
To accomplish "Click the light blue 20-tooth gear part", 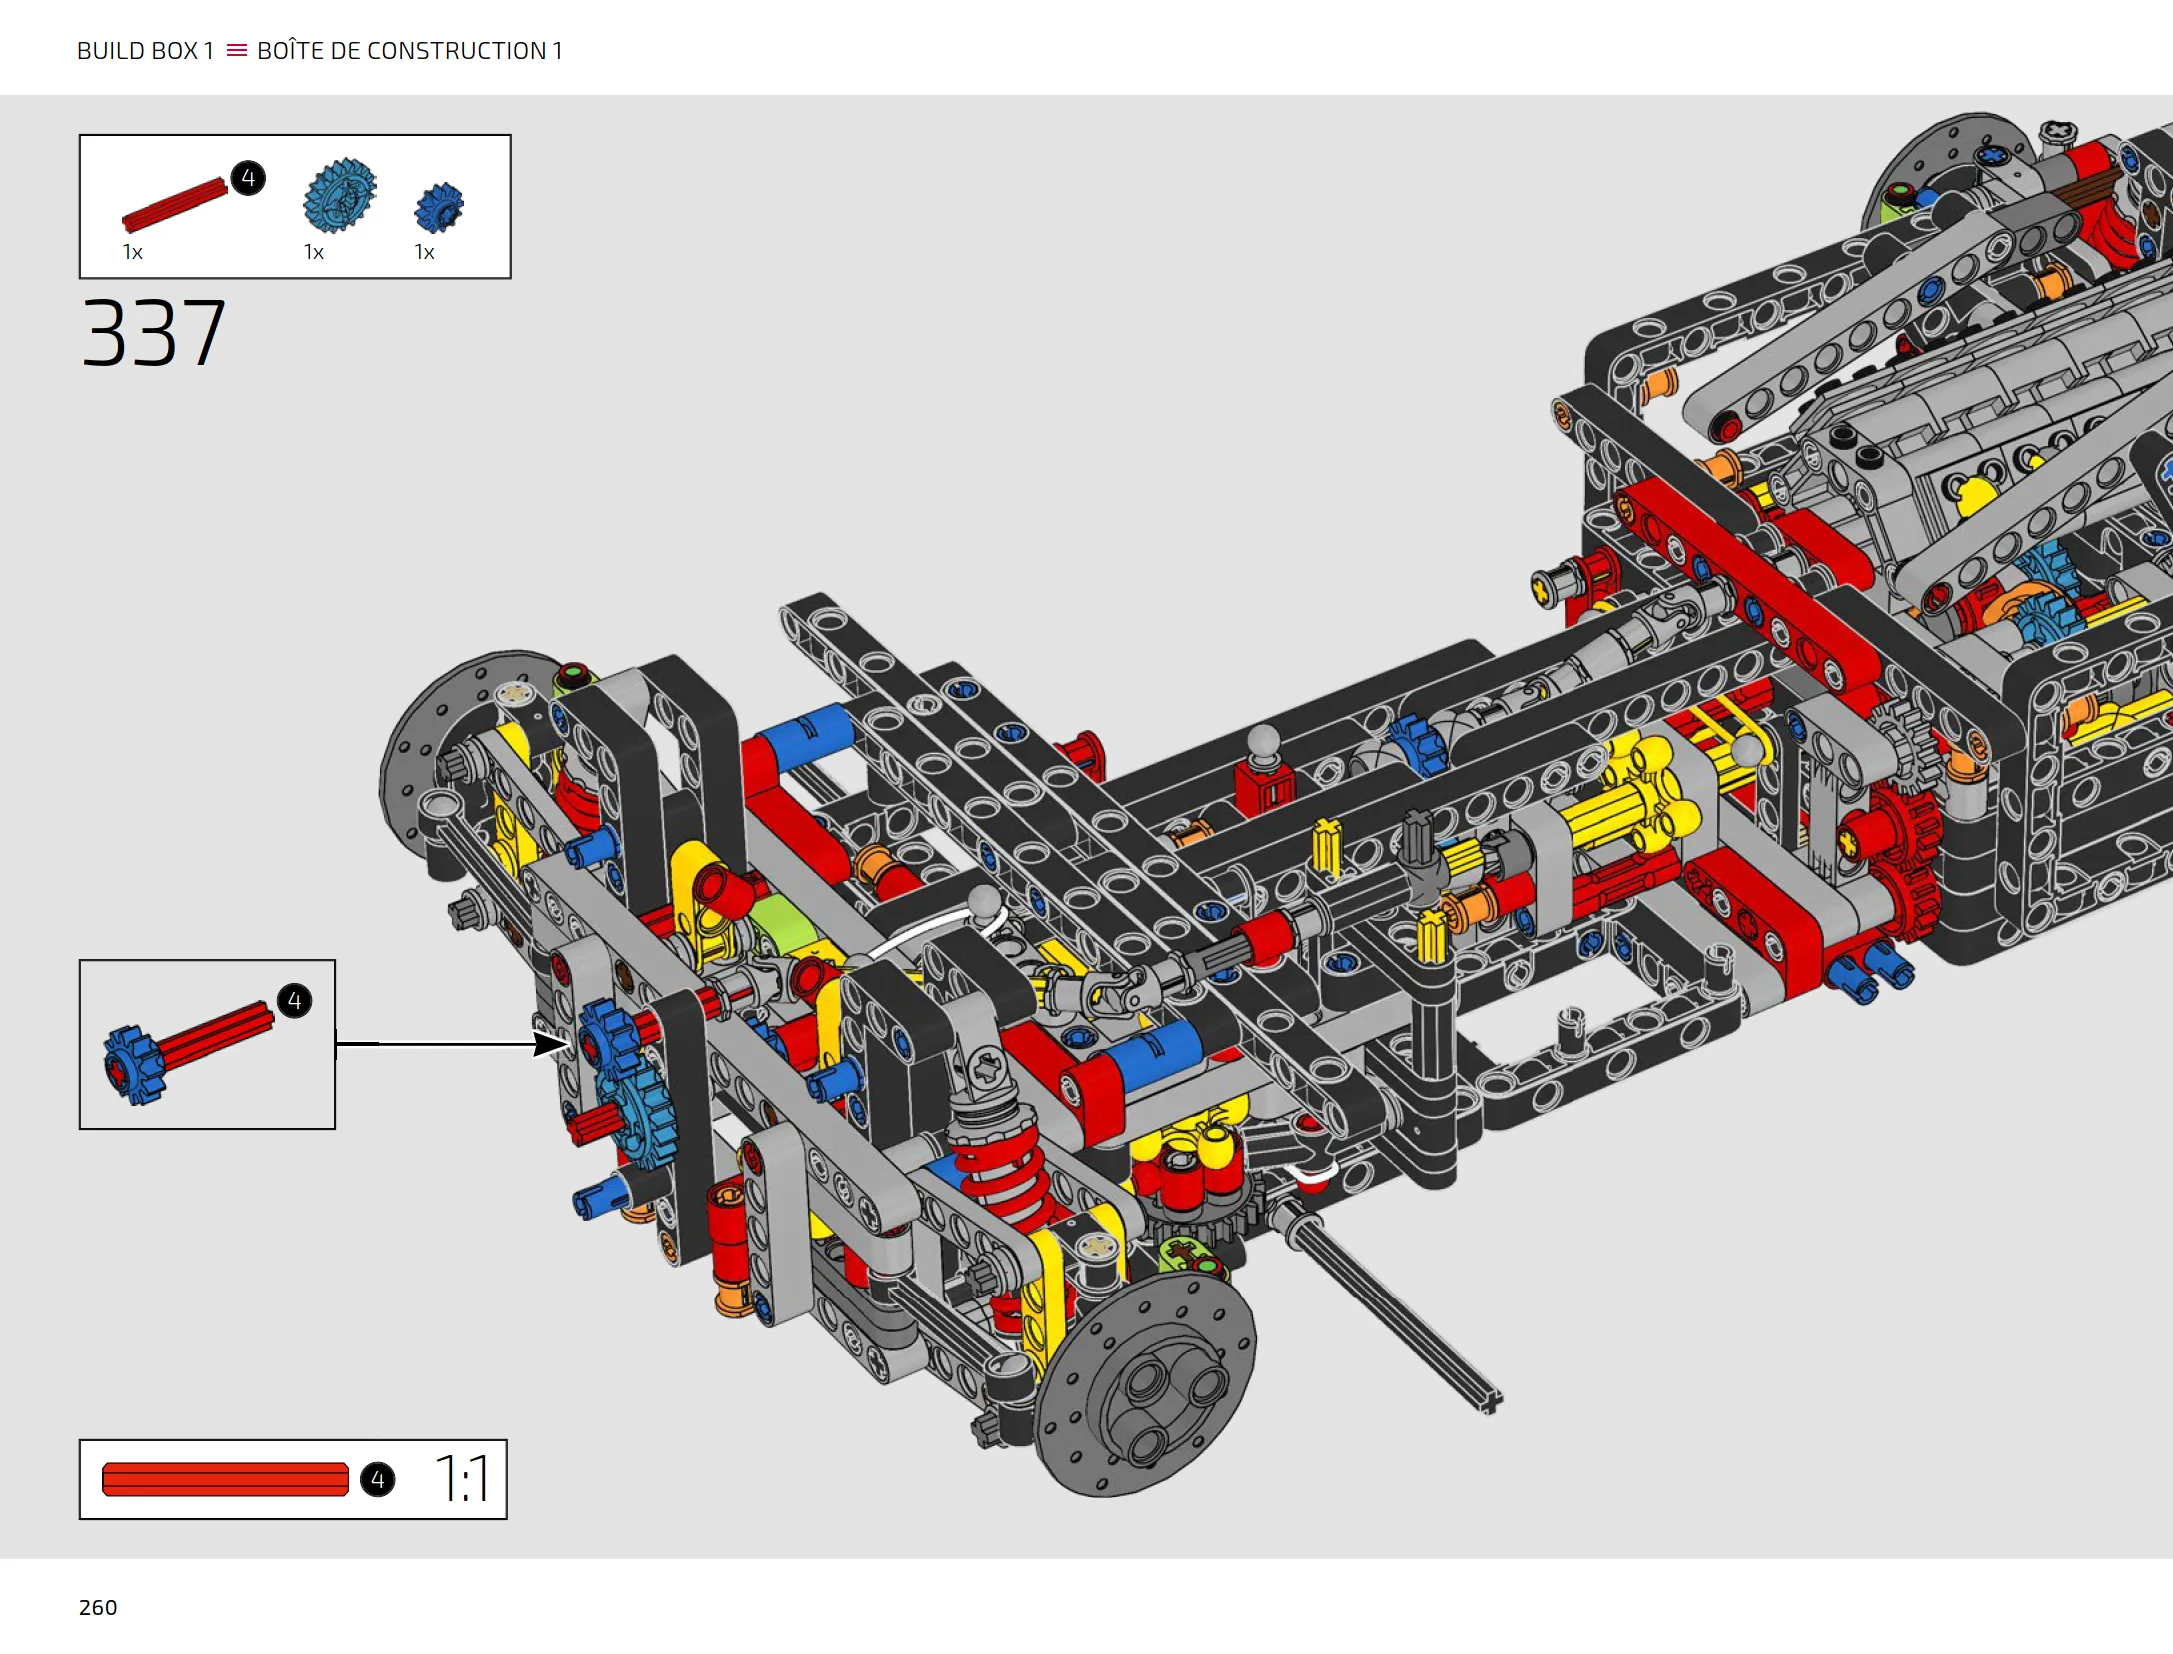I will coord(340,195).
